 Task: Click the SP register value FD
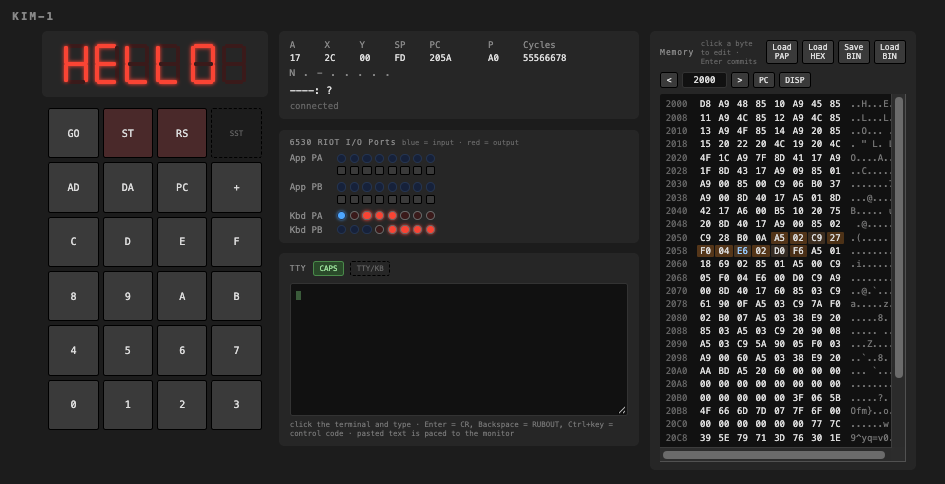400,58
